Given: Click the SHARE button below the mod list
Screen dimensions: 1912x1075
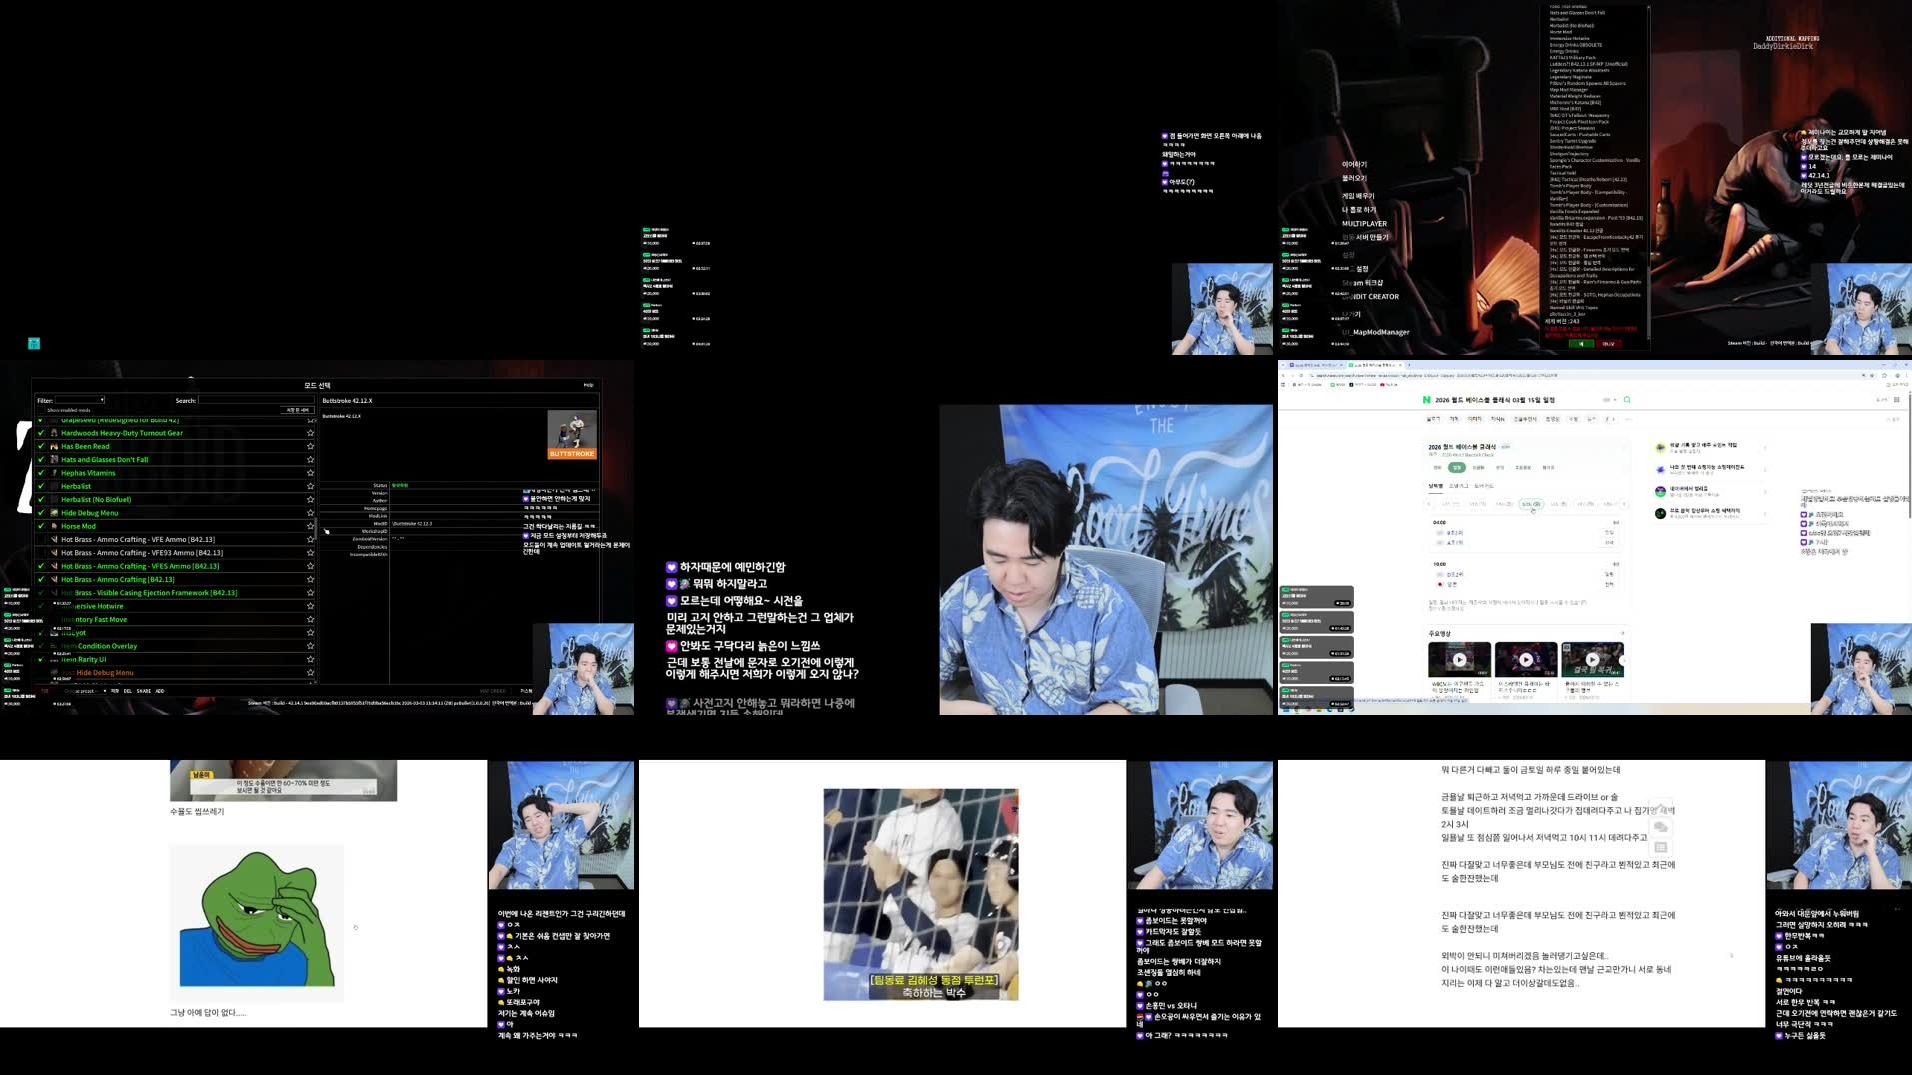Looking at the screenshot, I should click(142, 691).
